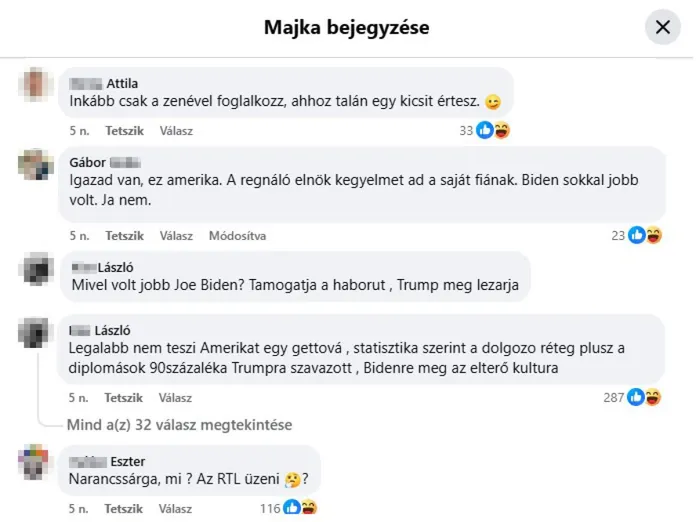
Task: Open Eszter's profile name link
Action: [x=107, y=462]
